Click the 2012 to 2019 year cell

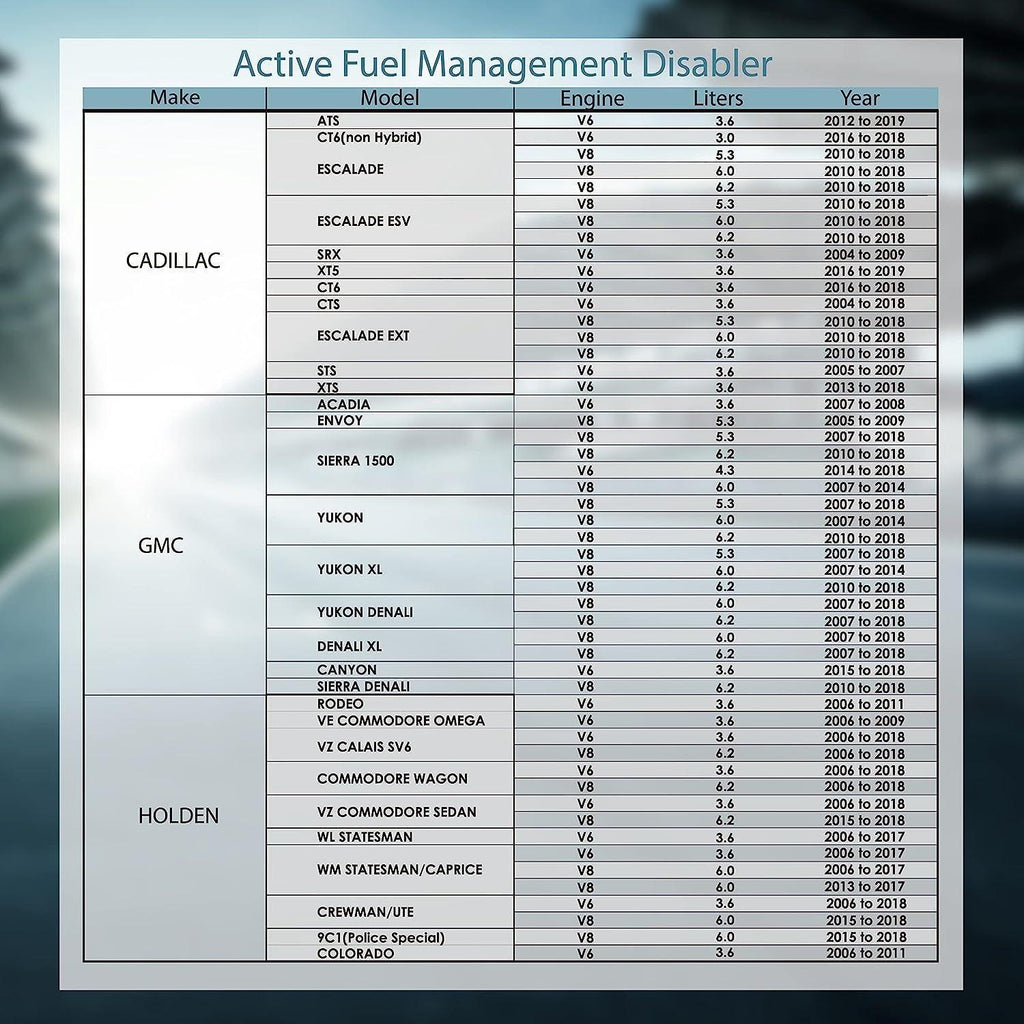tap(860, 120)
